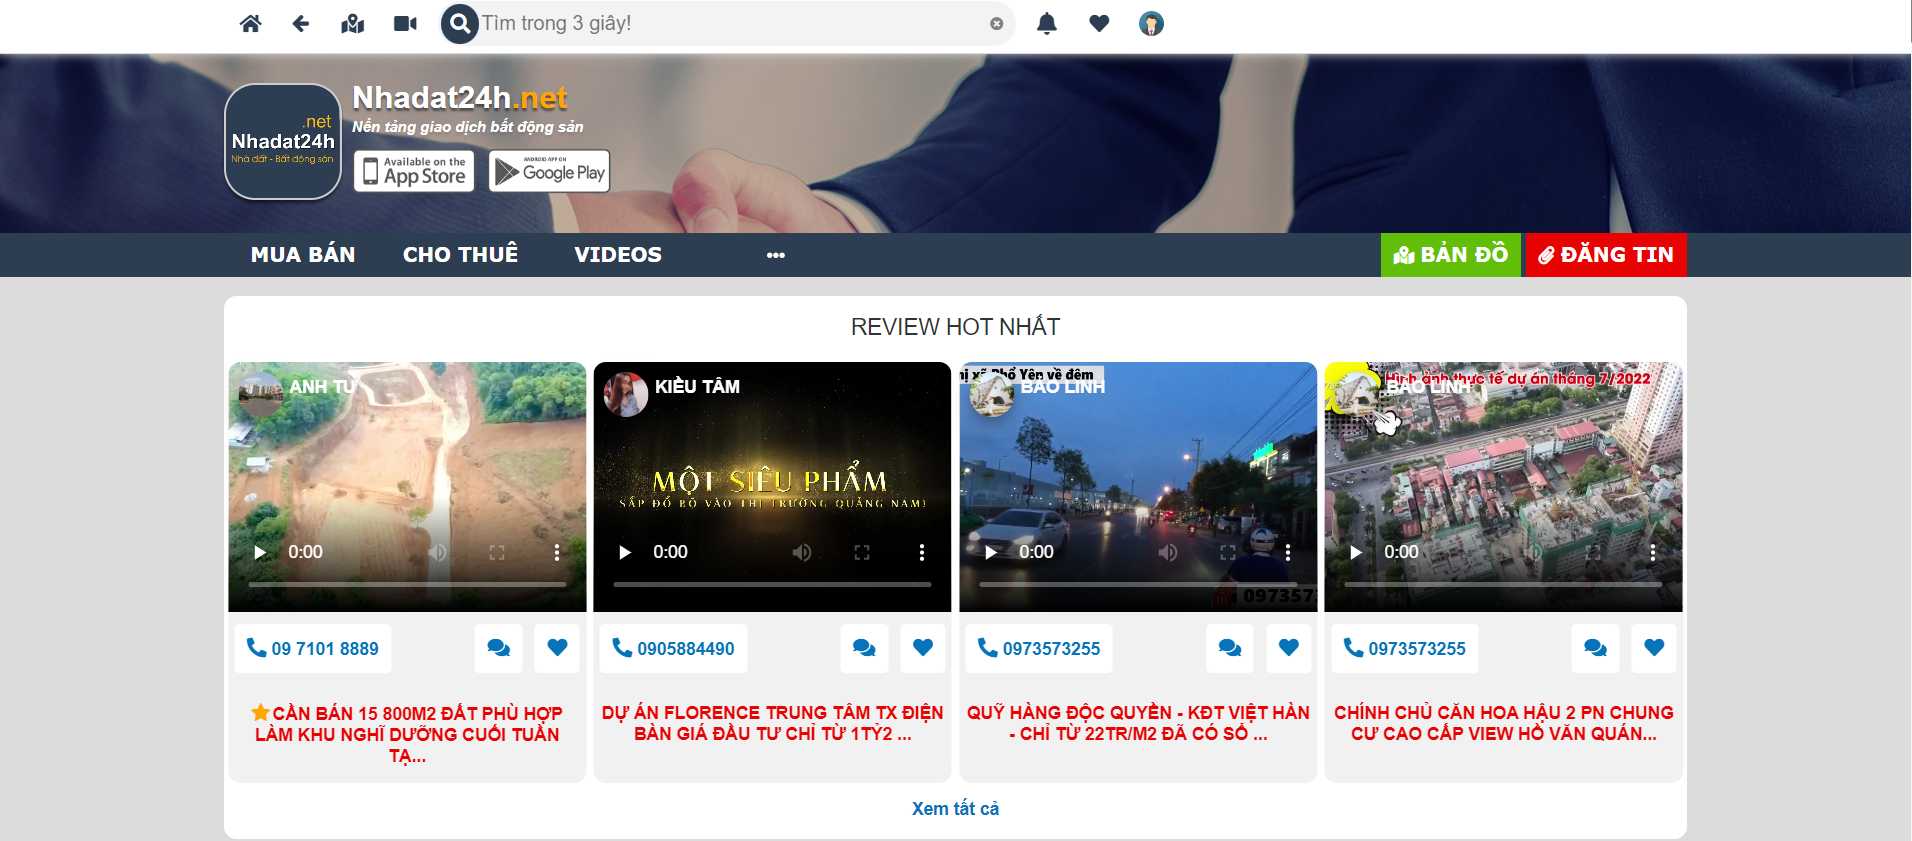The image size is (1912, 841).
Task: Click the Xem tất cả link
Action: 955,809
